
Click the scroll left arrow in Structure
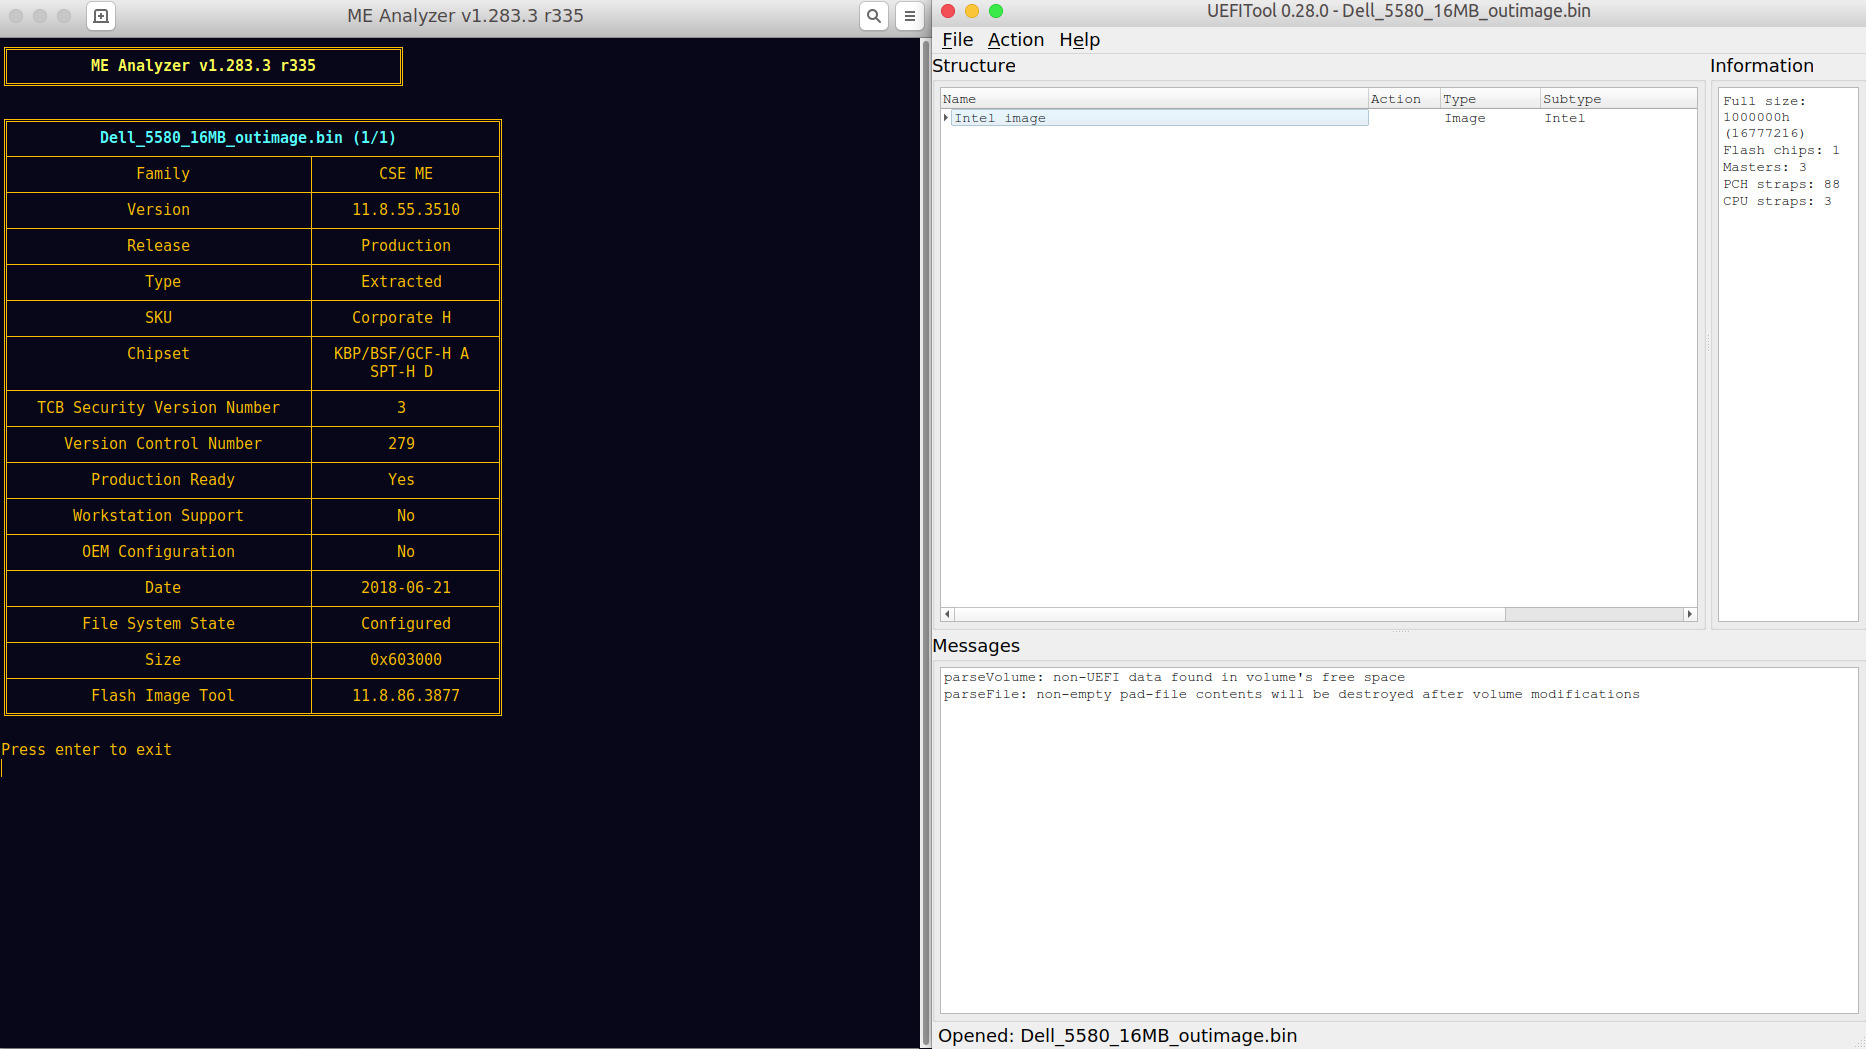947,614
